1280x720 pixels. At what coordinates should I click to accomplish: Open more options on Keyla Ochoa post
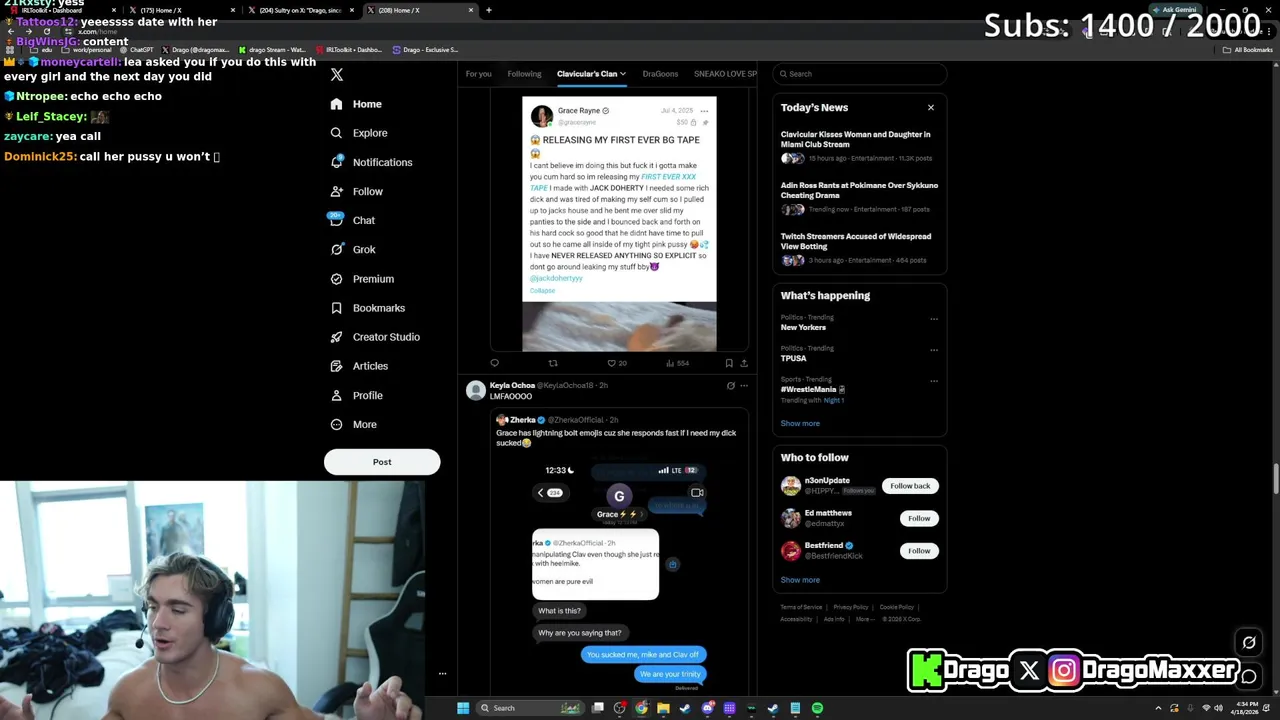(x=744, y=385)
